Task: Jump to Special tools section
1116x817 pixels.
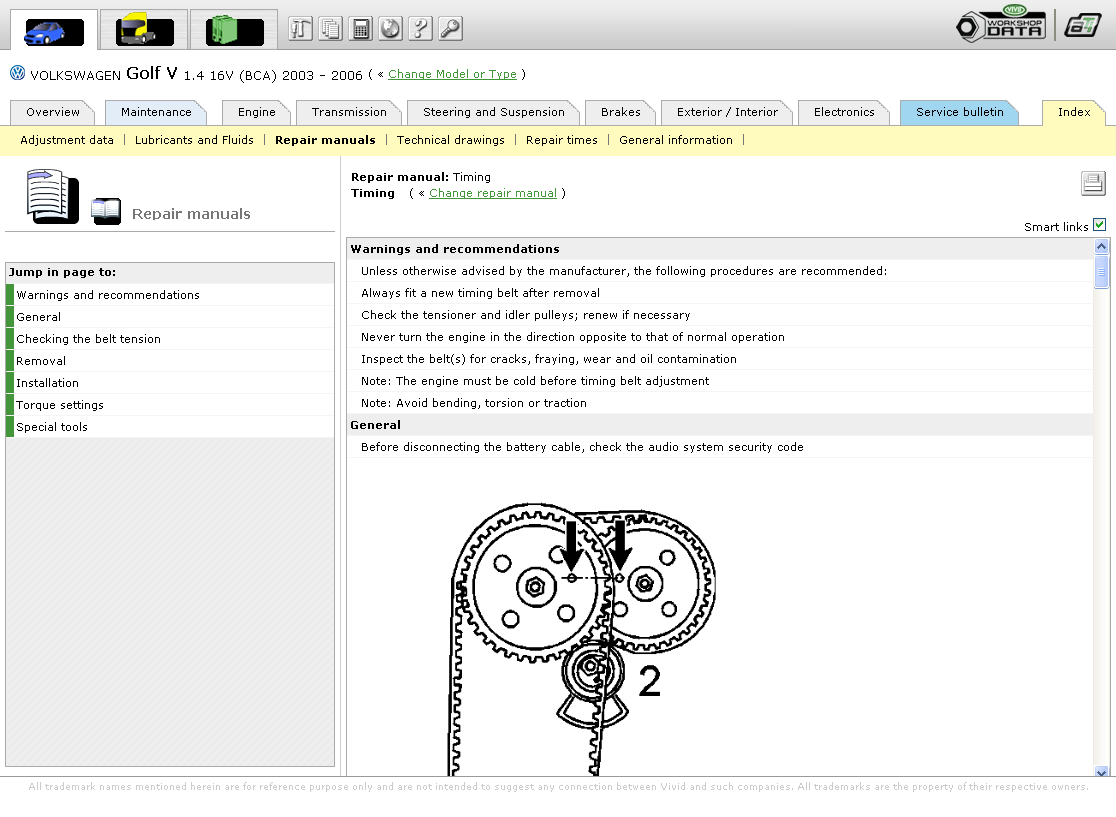Action: [x=170, y=427]
